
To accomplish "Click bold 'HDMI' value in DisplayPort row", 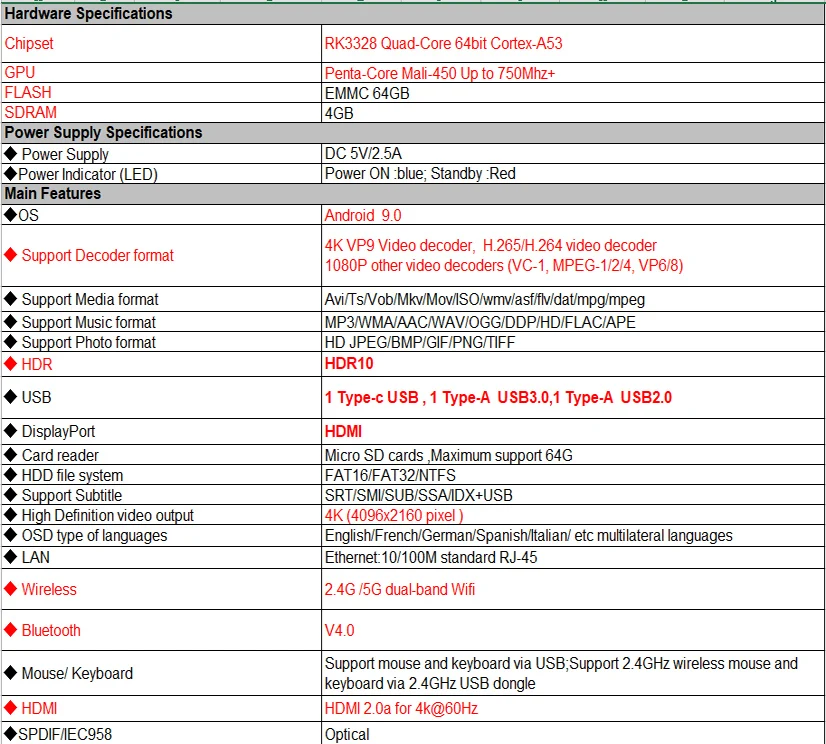I will (573, 432).
